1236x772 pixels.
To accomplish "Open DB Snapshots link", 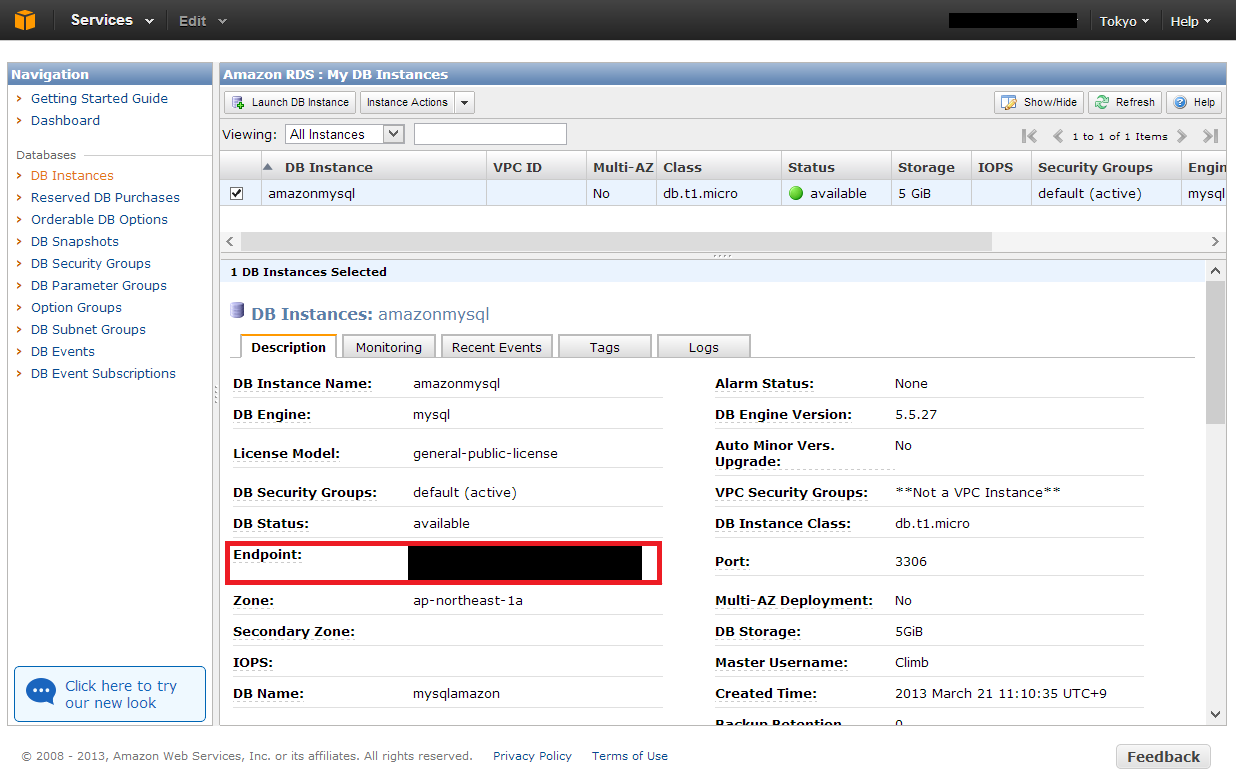I will point(75,241).
